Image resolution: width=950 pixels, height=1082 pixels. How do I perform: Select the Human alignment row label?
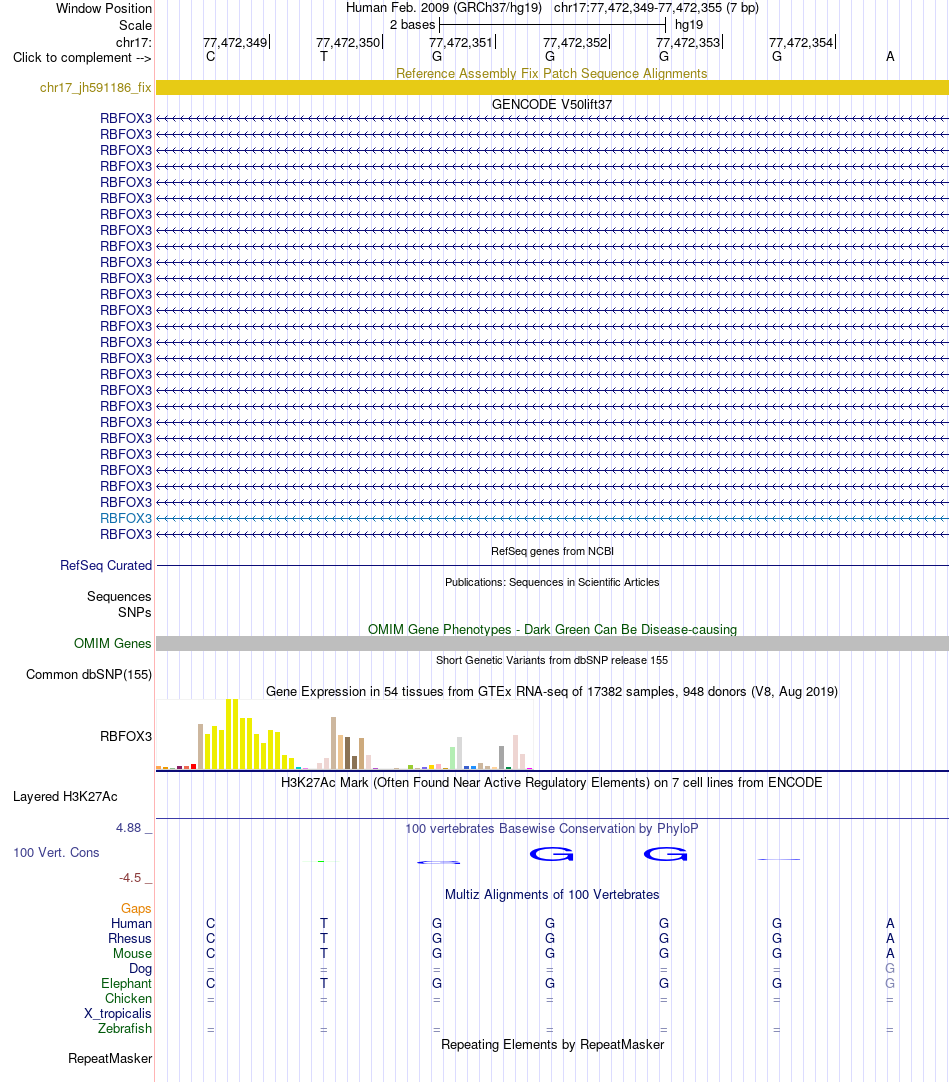131,924
